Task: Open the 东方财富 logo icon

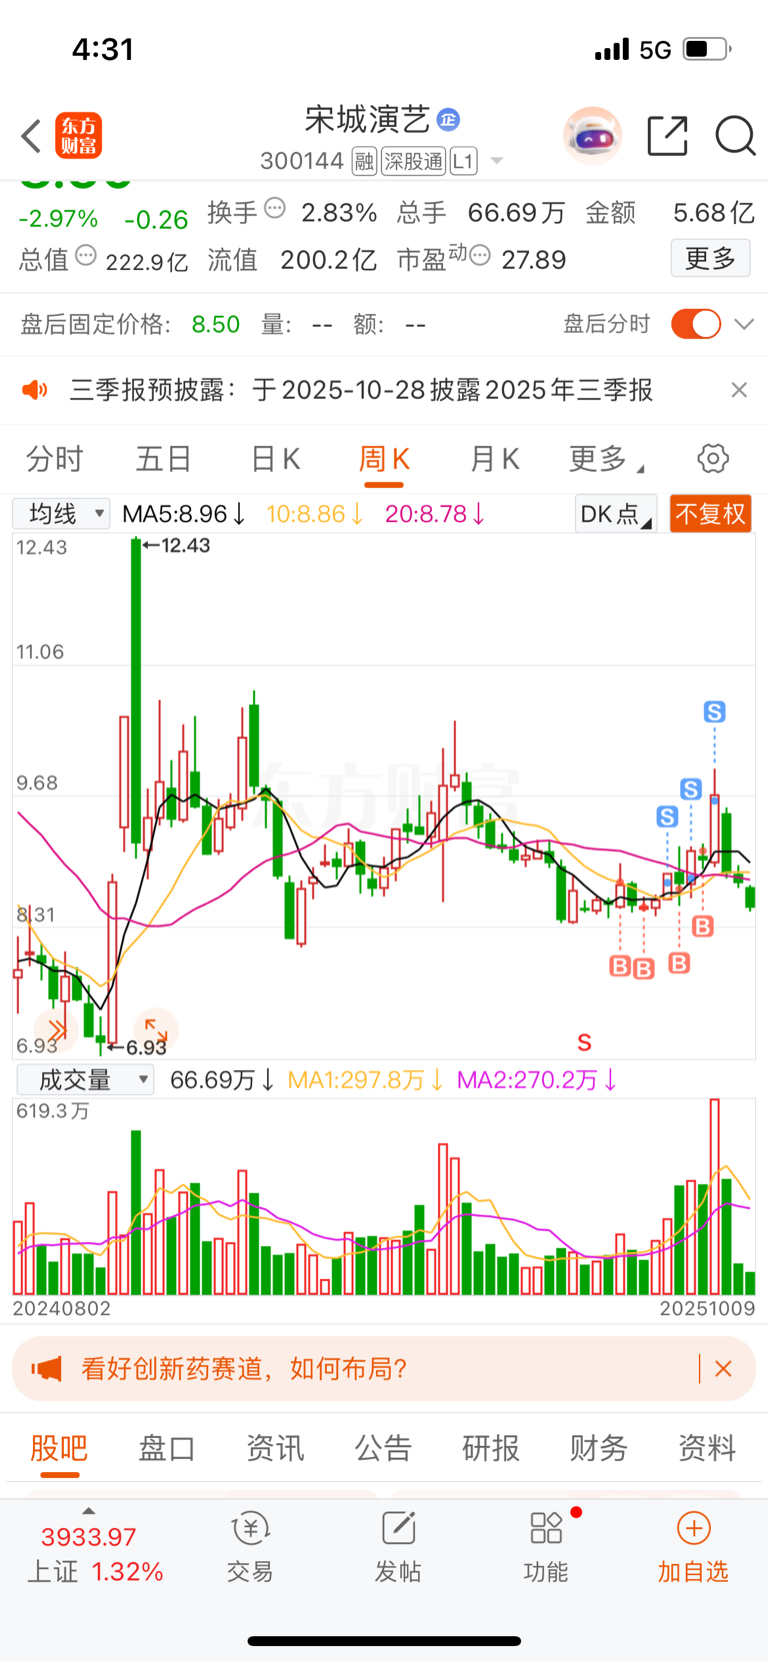Action: 78,136
